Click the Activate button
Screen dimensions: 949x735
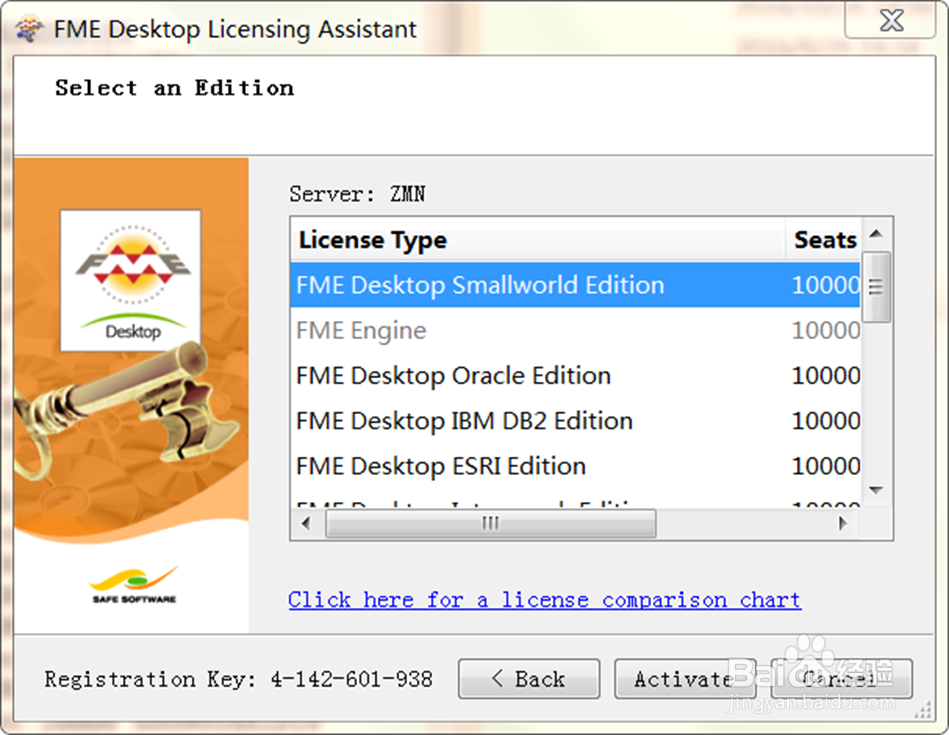[x=685, y=679]
